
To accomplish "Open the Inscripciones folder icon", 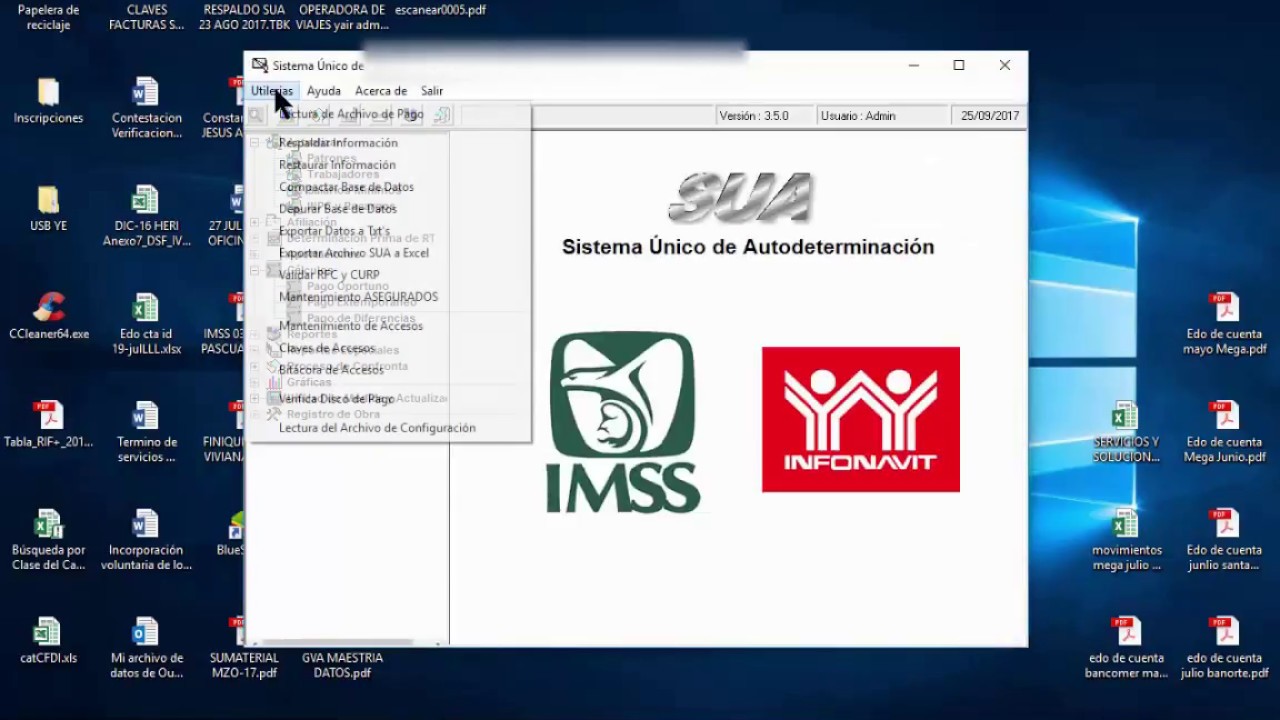I will point(48,92).
